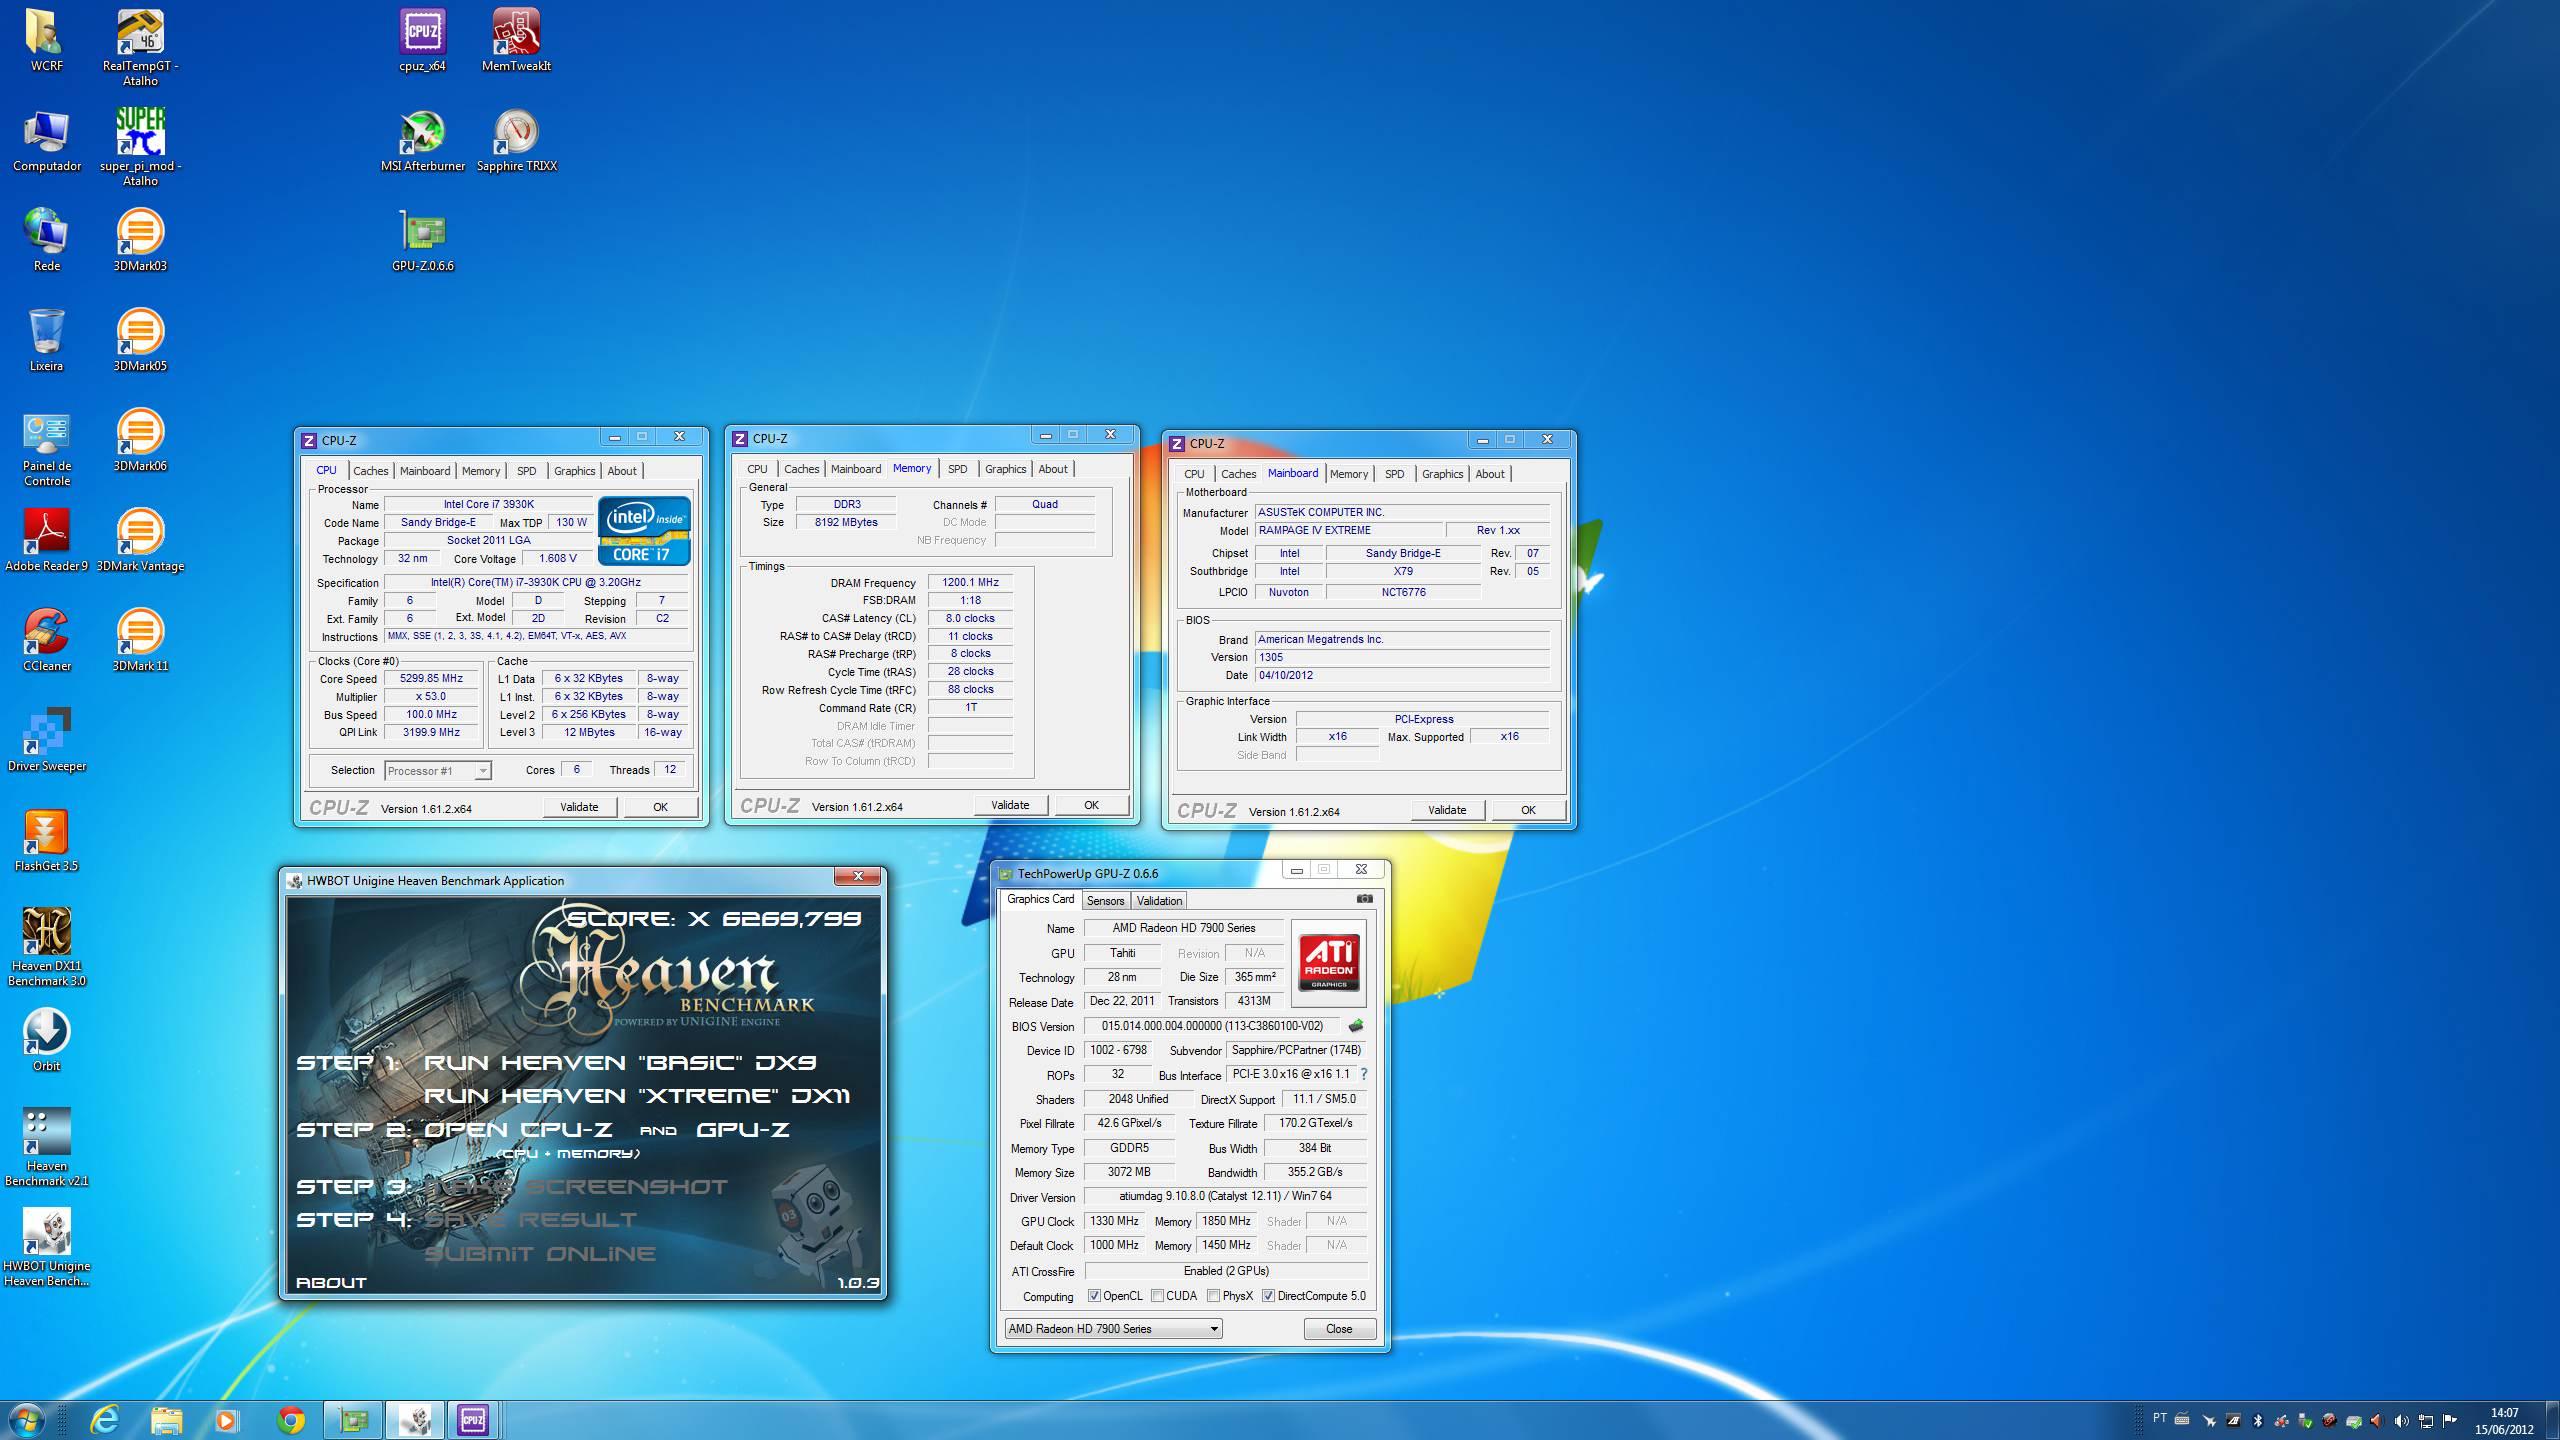Click Run Heaven "Basic" DX9
The image size is (2560, 1440).
click(x=620, y=1062)
